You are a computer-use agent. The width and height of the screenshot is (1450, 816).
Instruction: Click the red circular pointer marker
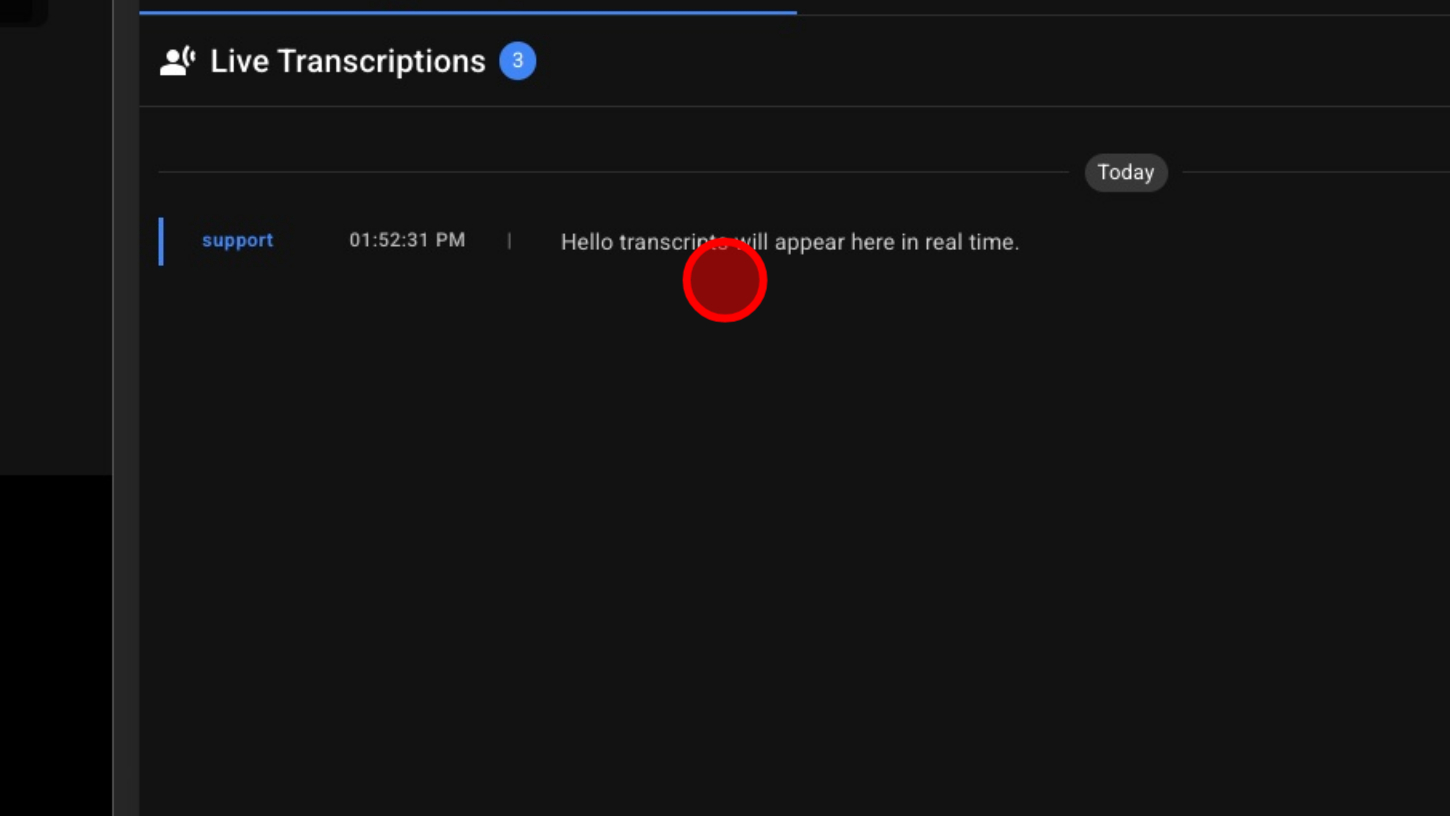point(725,280)
